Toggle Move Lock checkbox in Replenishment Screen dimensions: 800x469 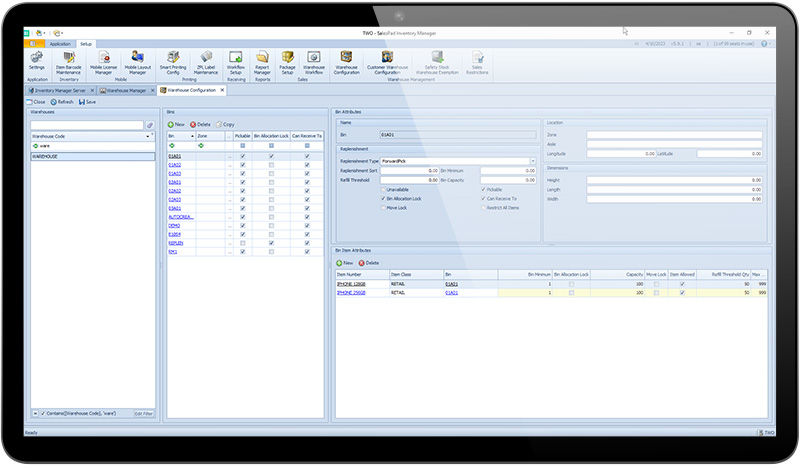pos(383,208)
